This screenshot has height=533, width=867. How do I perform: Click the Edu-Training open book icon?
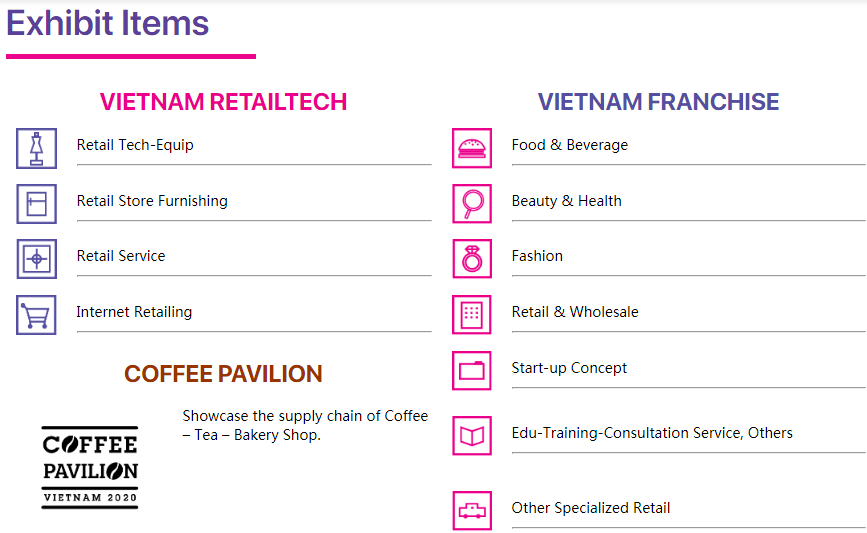click(x=471, y=436)
